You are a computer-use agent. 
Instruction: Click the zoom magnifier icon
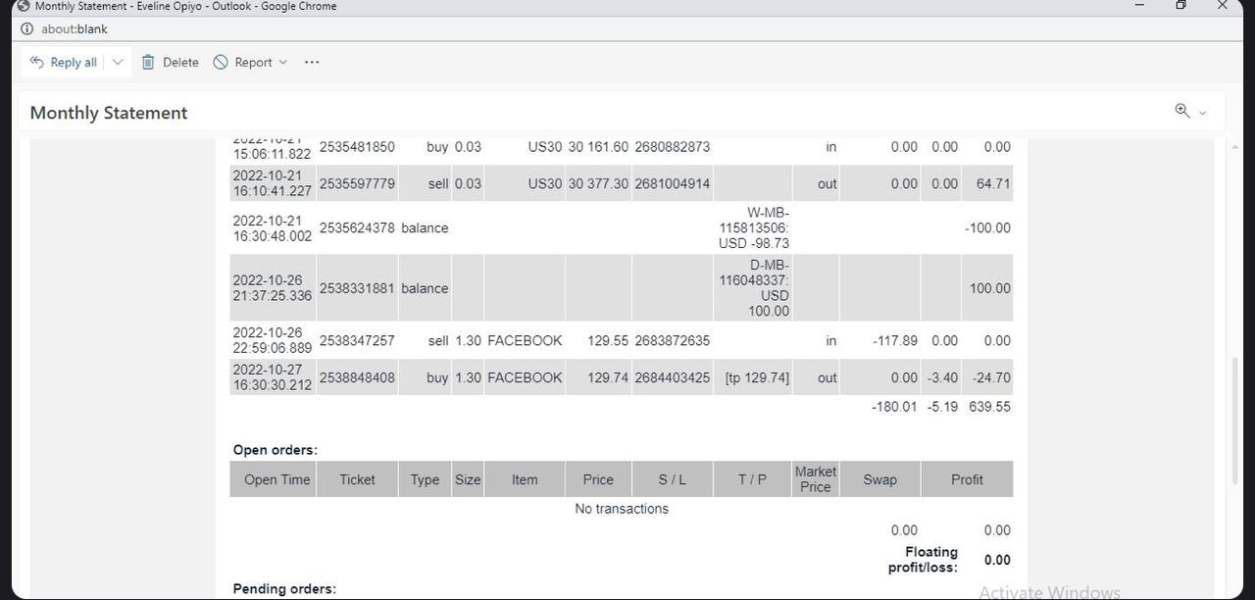tap(1182, 111)
